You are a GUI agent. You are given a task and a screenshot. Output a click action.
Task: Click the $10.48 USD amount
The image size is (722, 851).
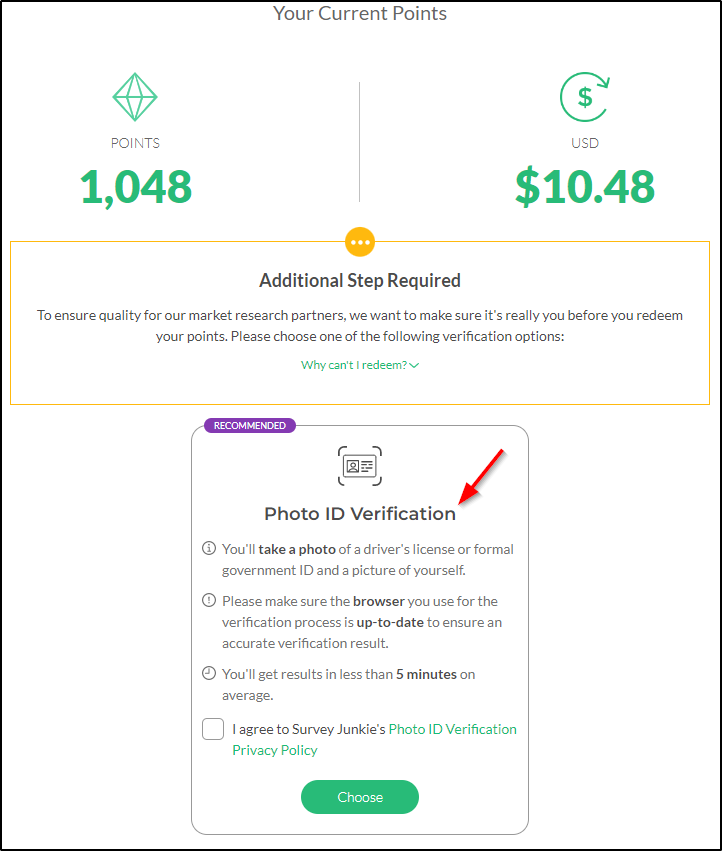click(585, 187)
